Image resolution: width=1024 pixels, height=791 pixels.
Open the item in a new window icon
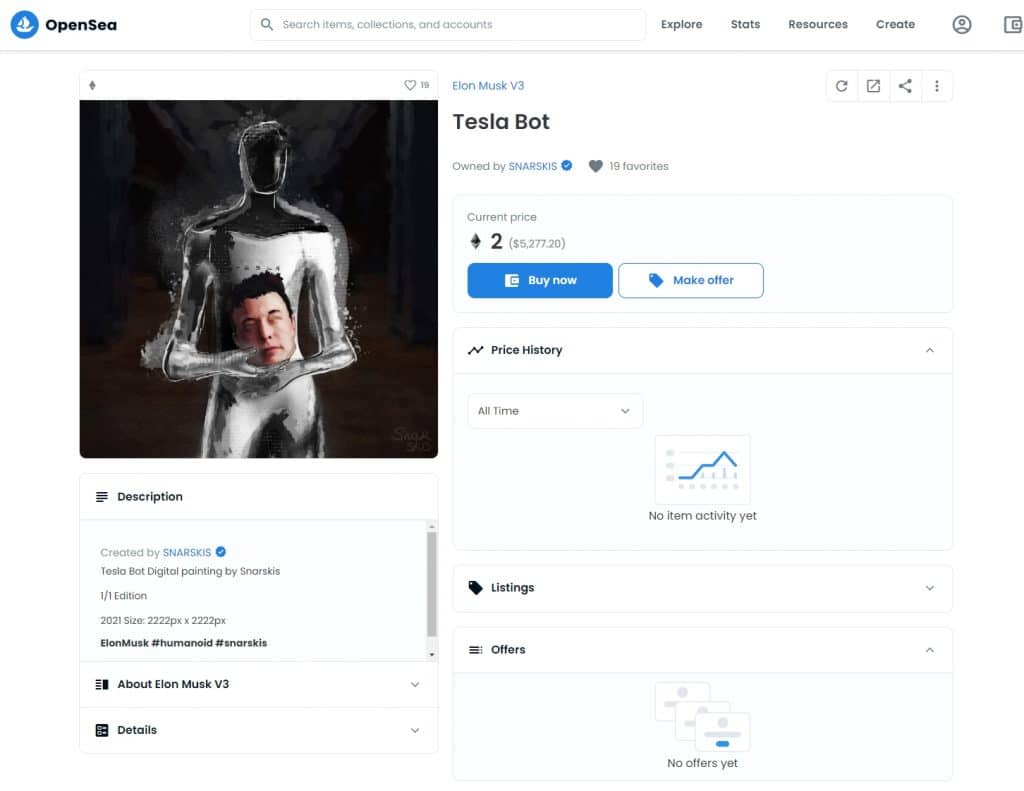coord(873,86)
